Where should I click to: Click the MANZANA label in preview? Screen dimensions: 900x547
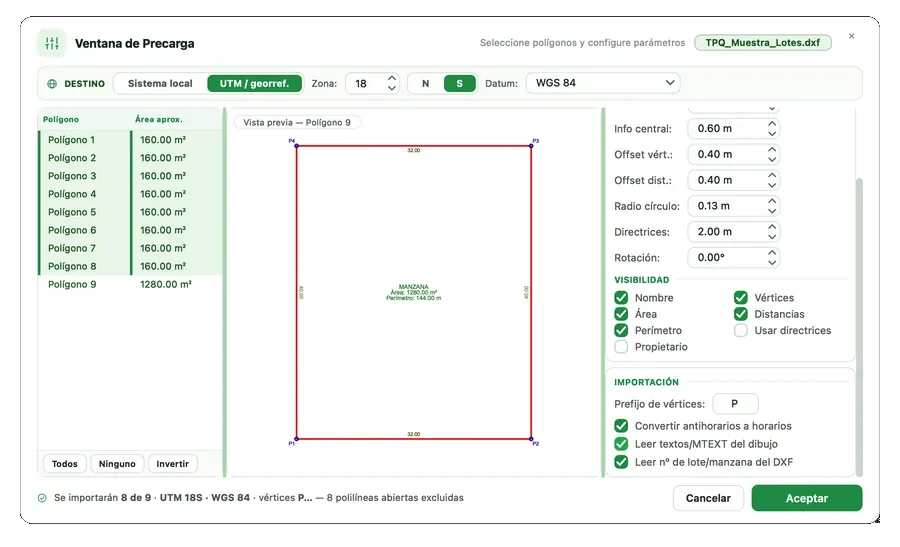click(413, 286)
